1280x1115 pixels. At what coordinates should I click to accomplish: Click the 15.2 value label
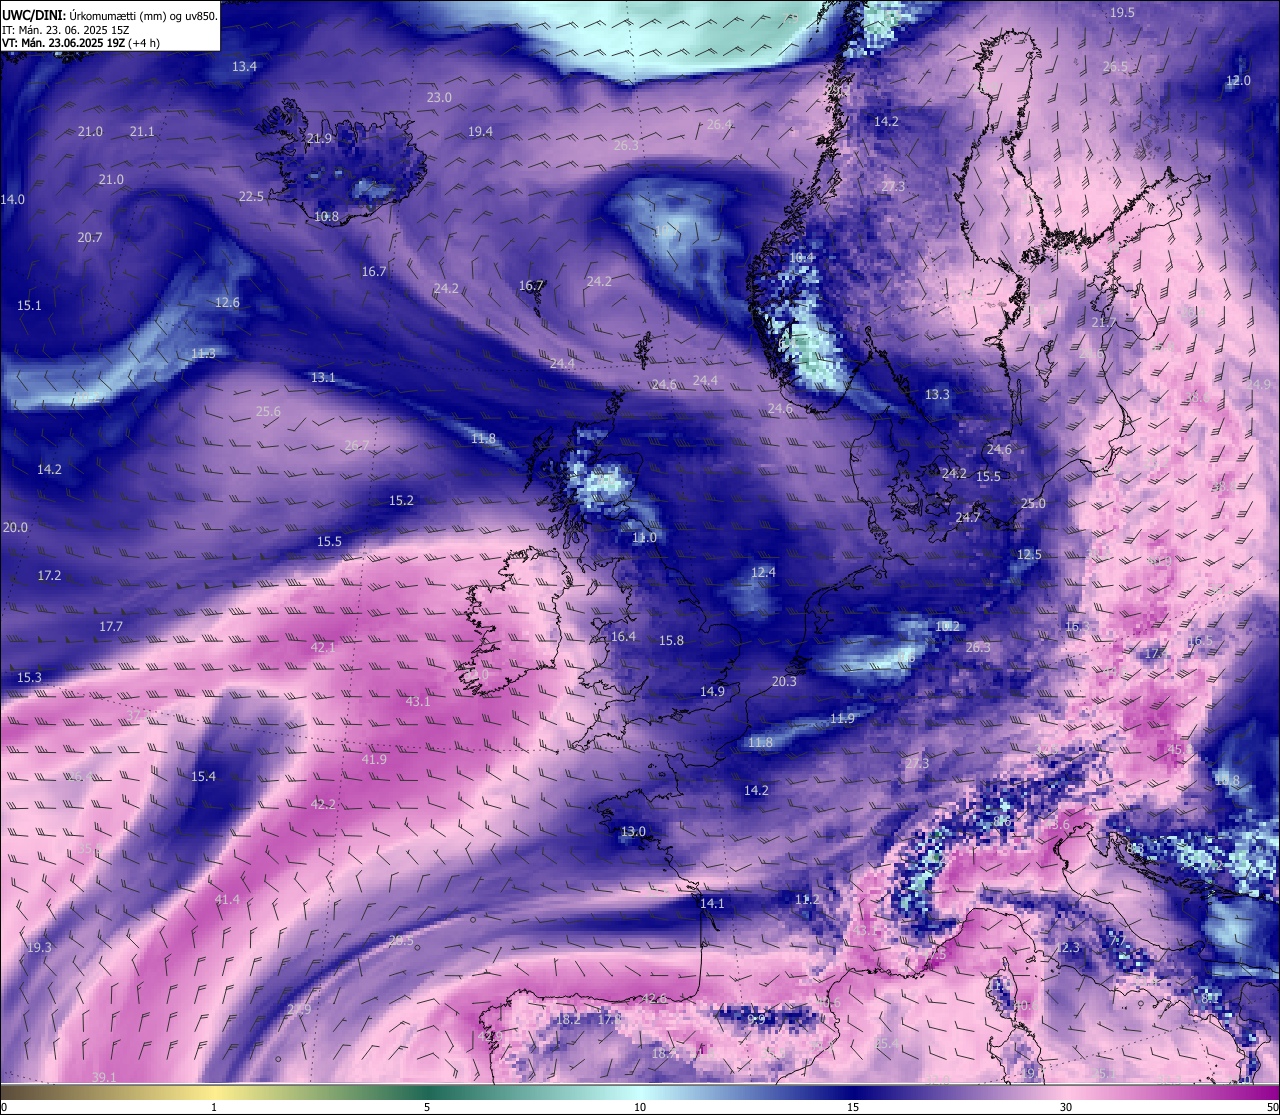pos(401,500)
